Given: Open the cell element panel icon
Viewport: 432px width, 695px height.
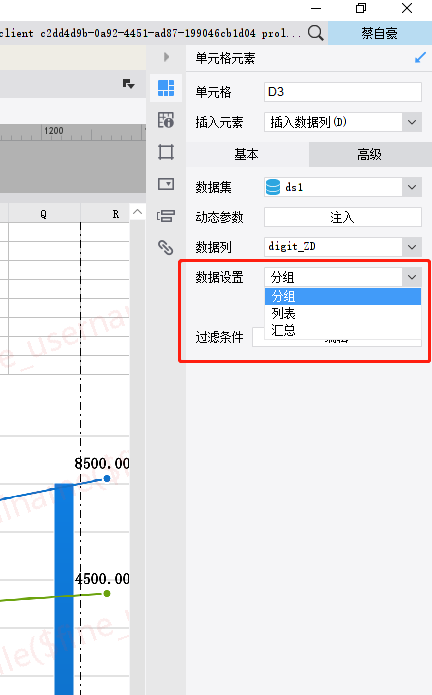Looking at the screenshot, I should (166, 88).
